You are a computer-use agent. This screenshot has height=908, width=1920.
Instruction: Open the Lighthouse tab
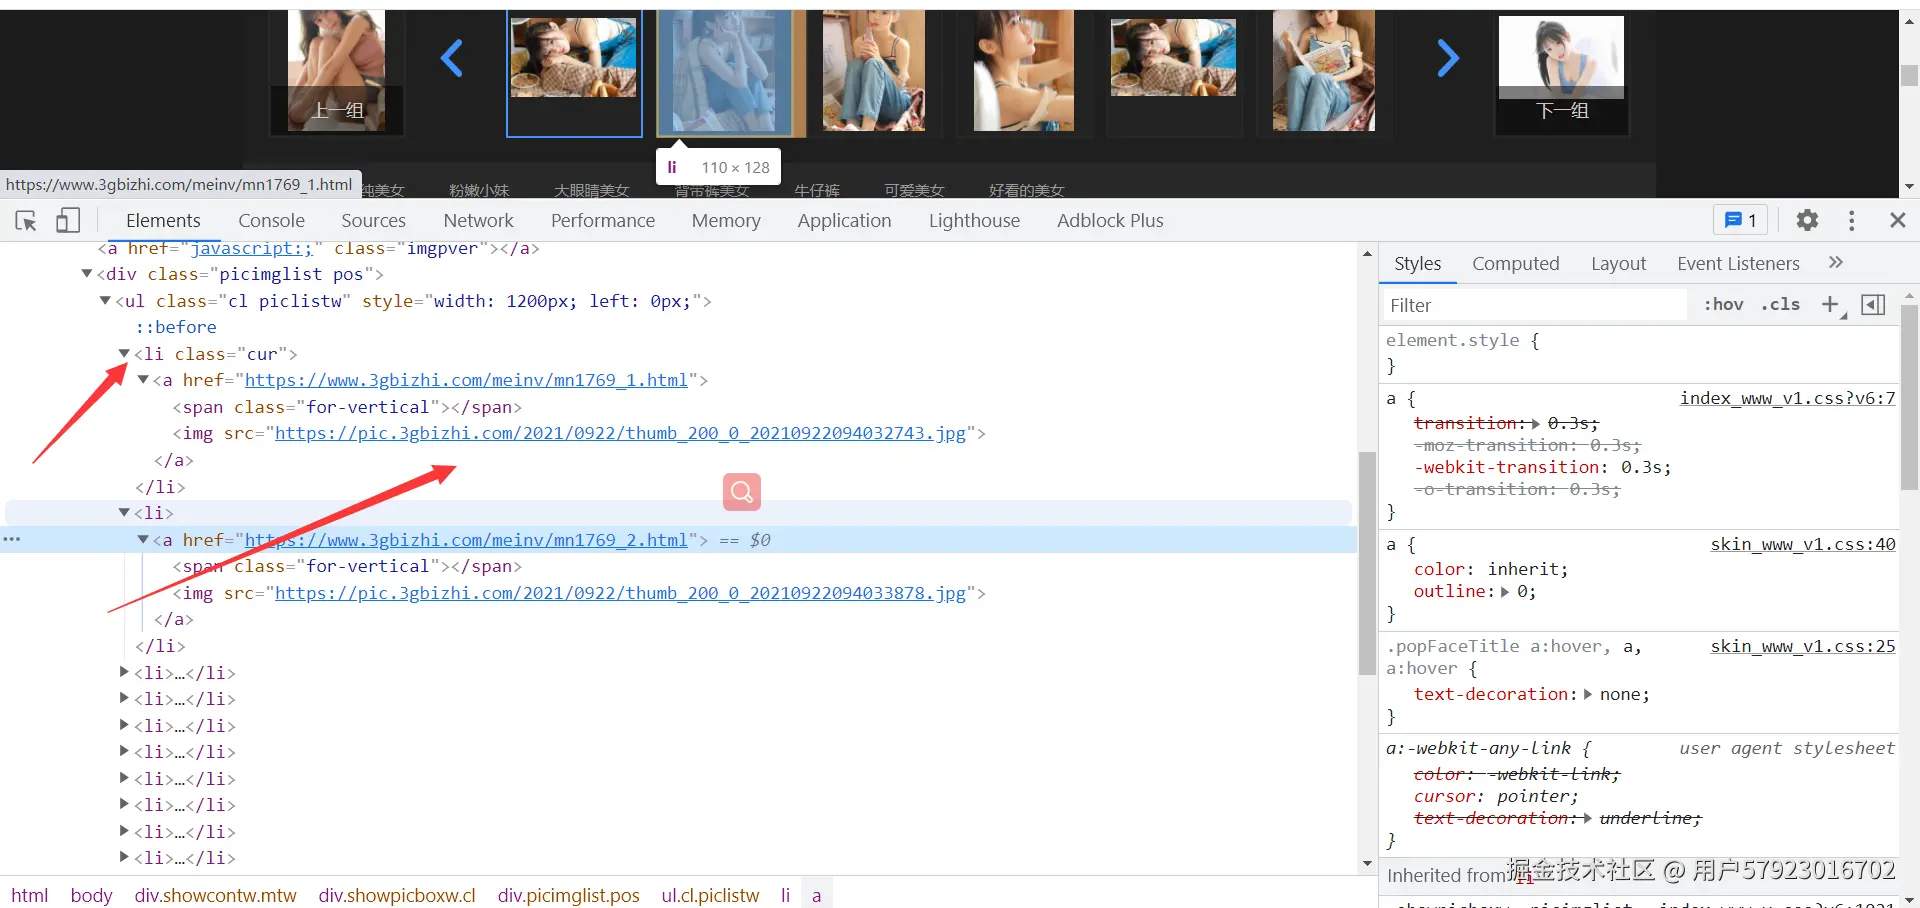tap(974, 220)
